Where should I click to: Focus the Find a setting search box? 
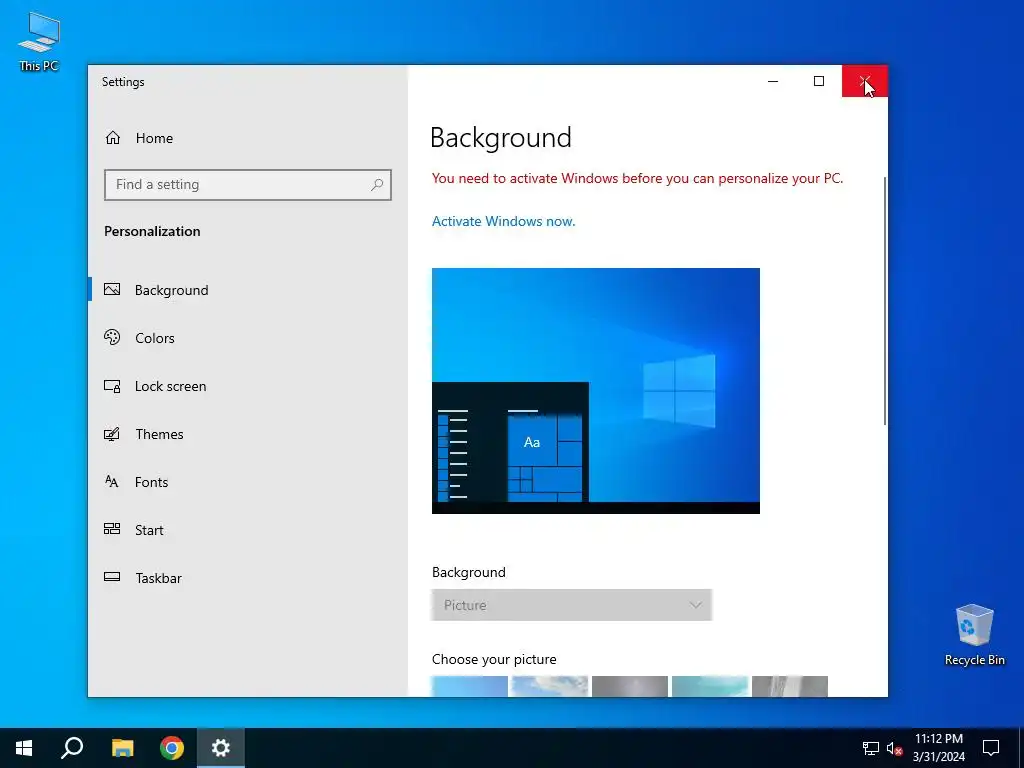[248, 185]
